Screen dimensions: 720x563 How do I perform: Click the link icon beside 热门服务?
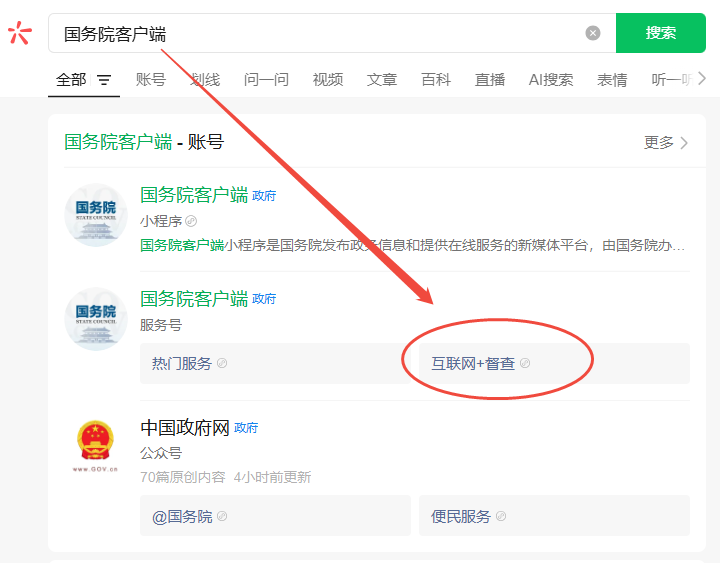(x=222, y=363)
